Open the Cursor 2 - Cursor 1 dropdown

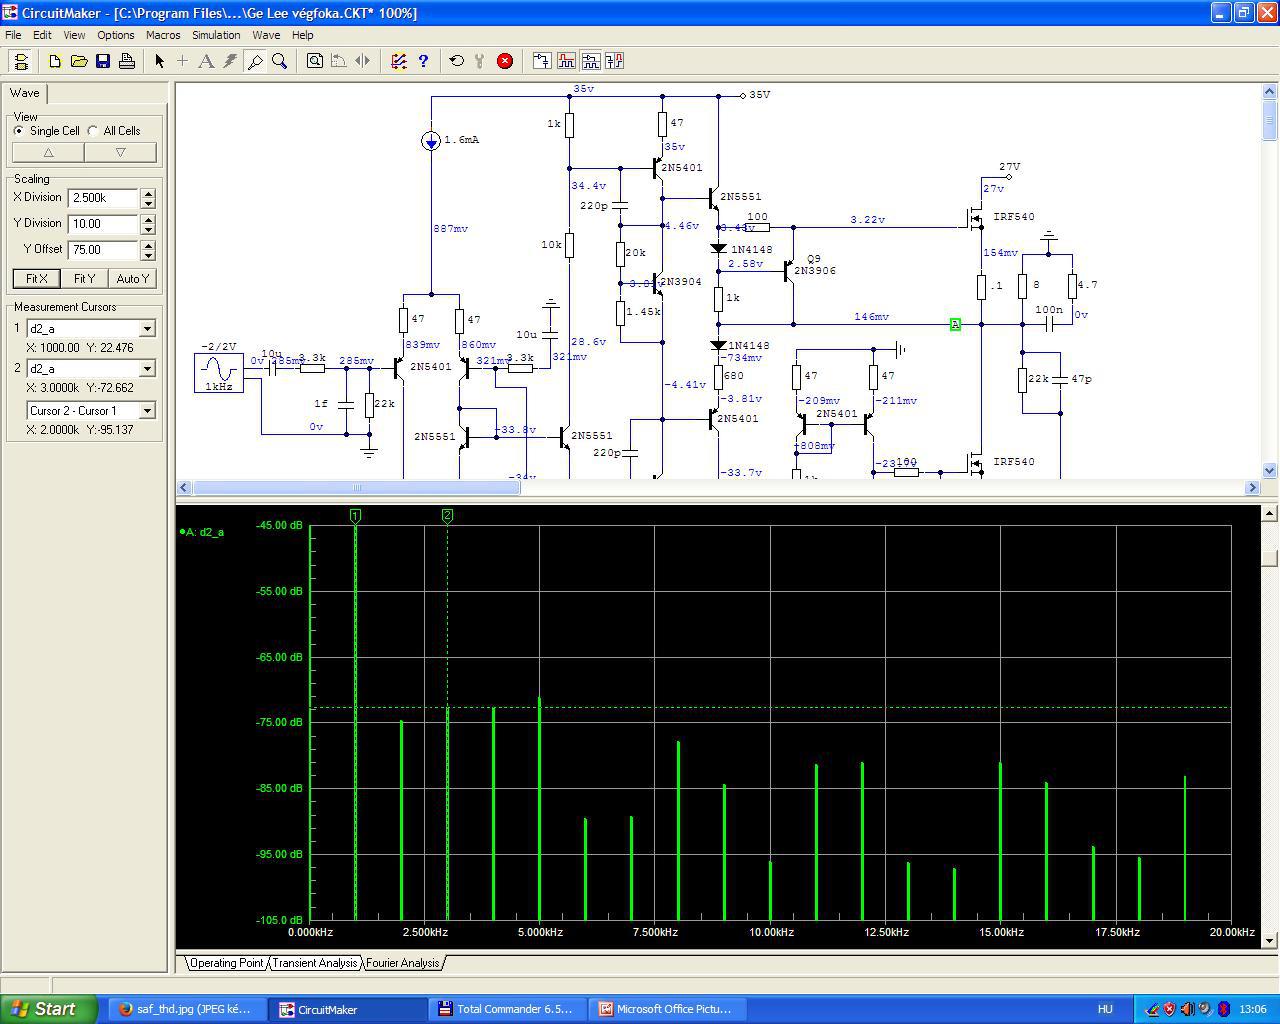click(x=147, y=411)
